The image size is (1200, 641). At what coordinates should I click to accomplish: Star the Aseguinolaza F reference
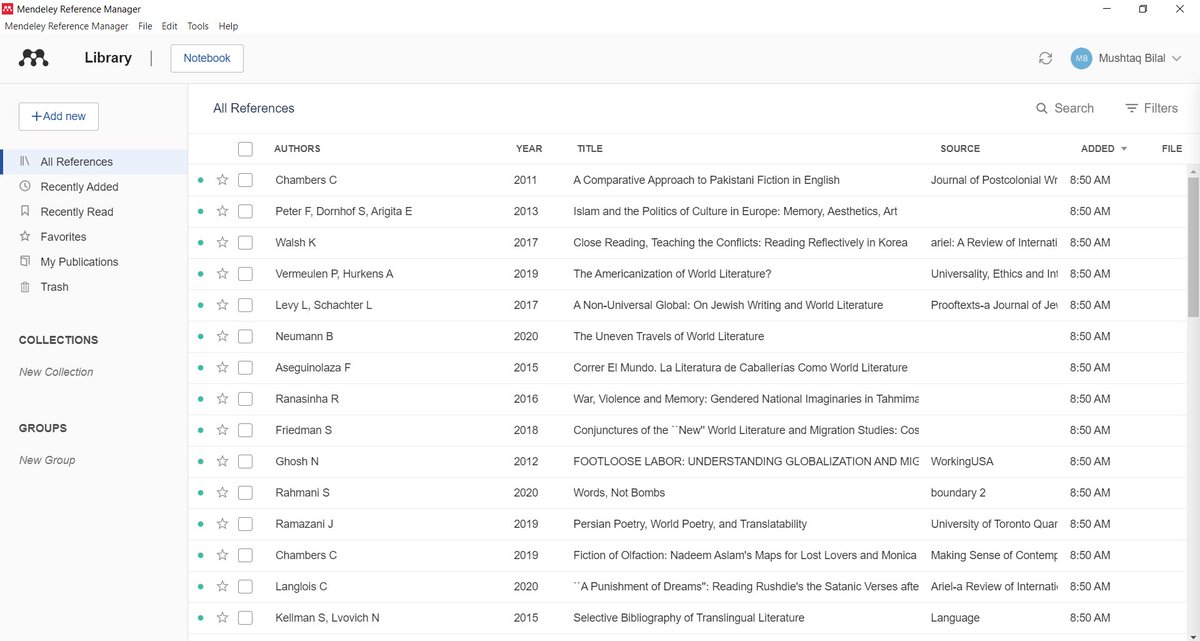click(x=223, y=367)
